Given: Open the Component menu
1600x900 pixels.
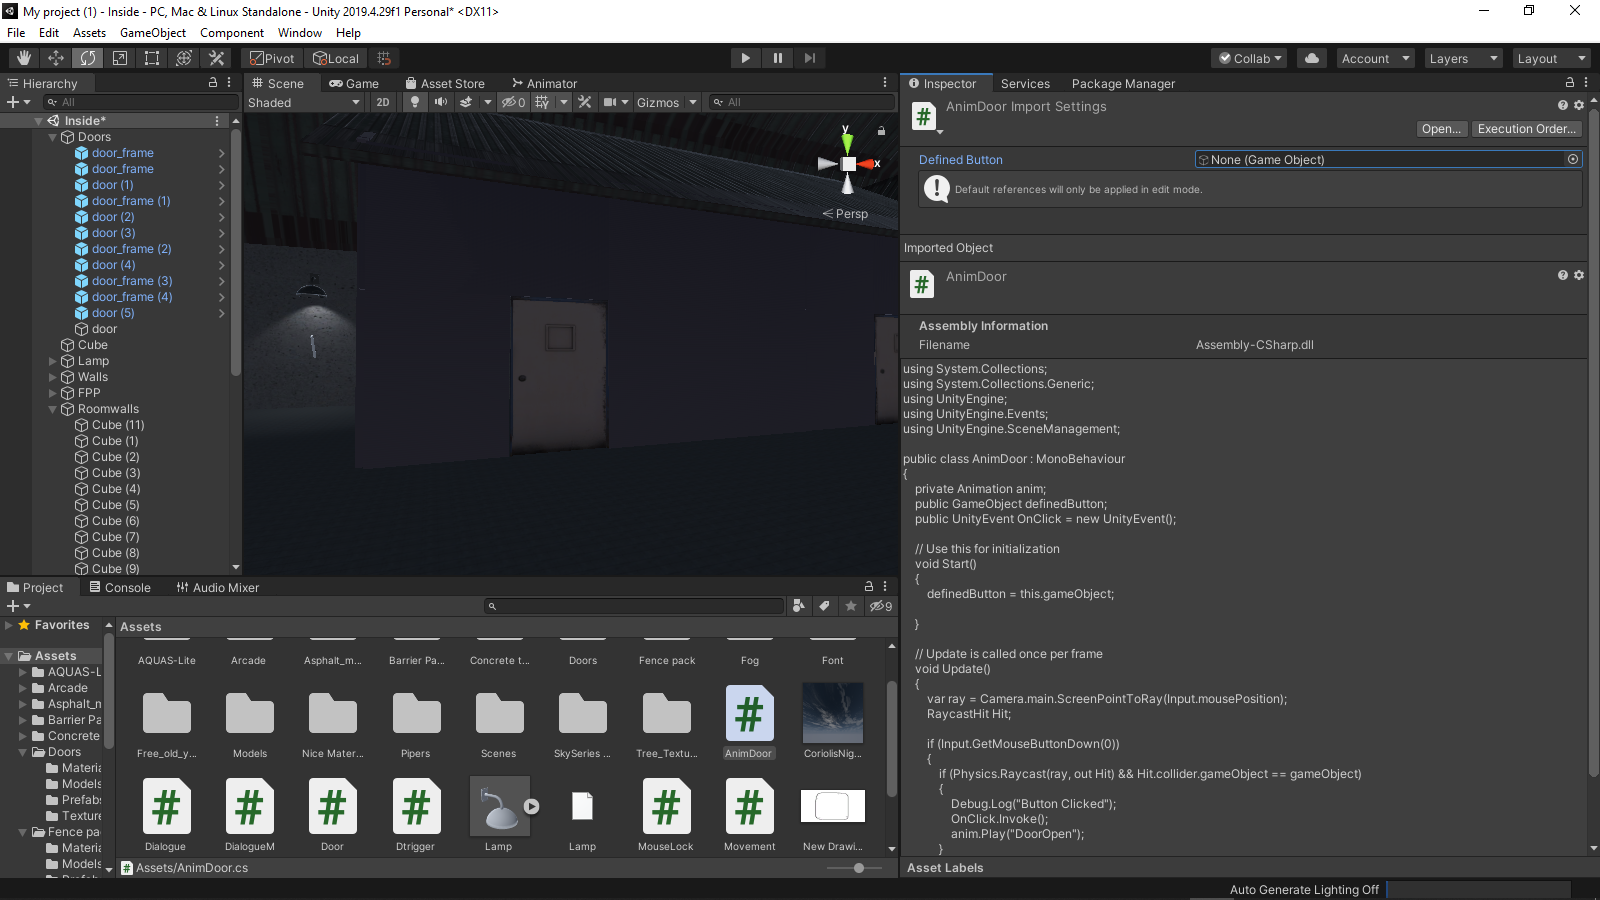Looking at the screenshot, I should coord(232,33).
